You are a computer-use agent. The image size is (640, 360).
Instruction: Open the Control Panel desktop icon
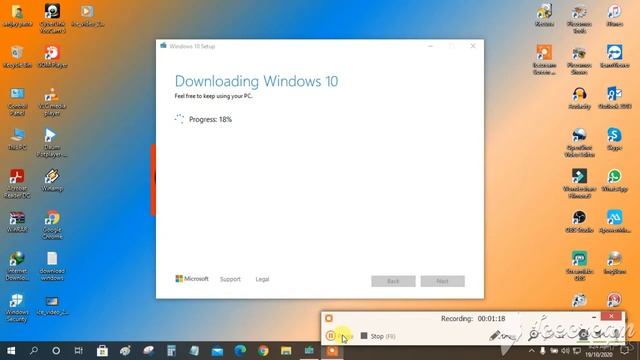[17, 102]
